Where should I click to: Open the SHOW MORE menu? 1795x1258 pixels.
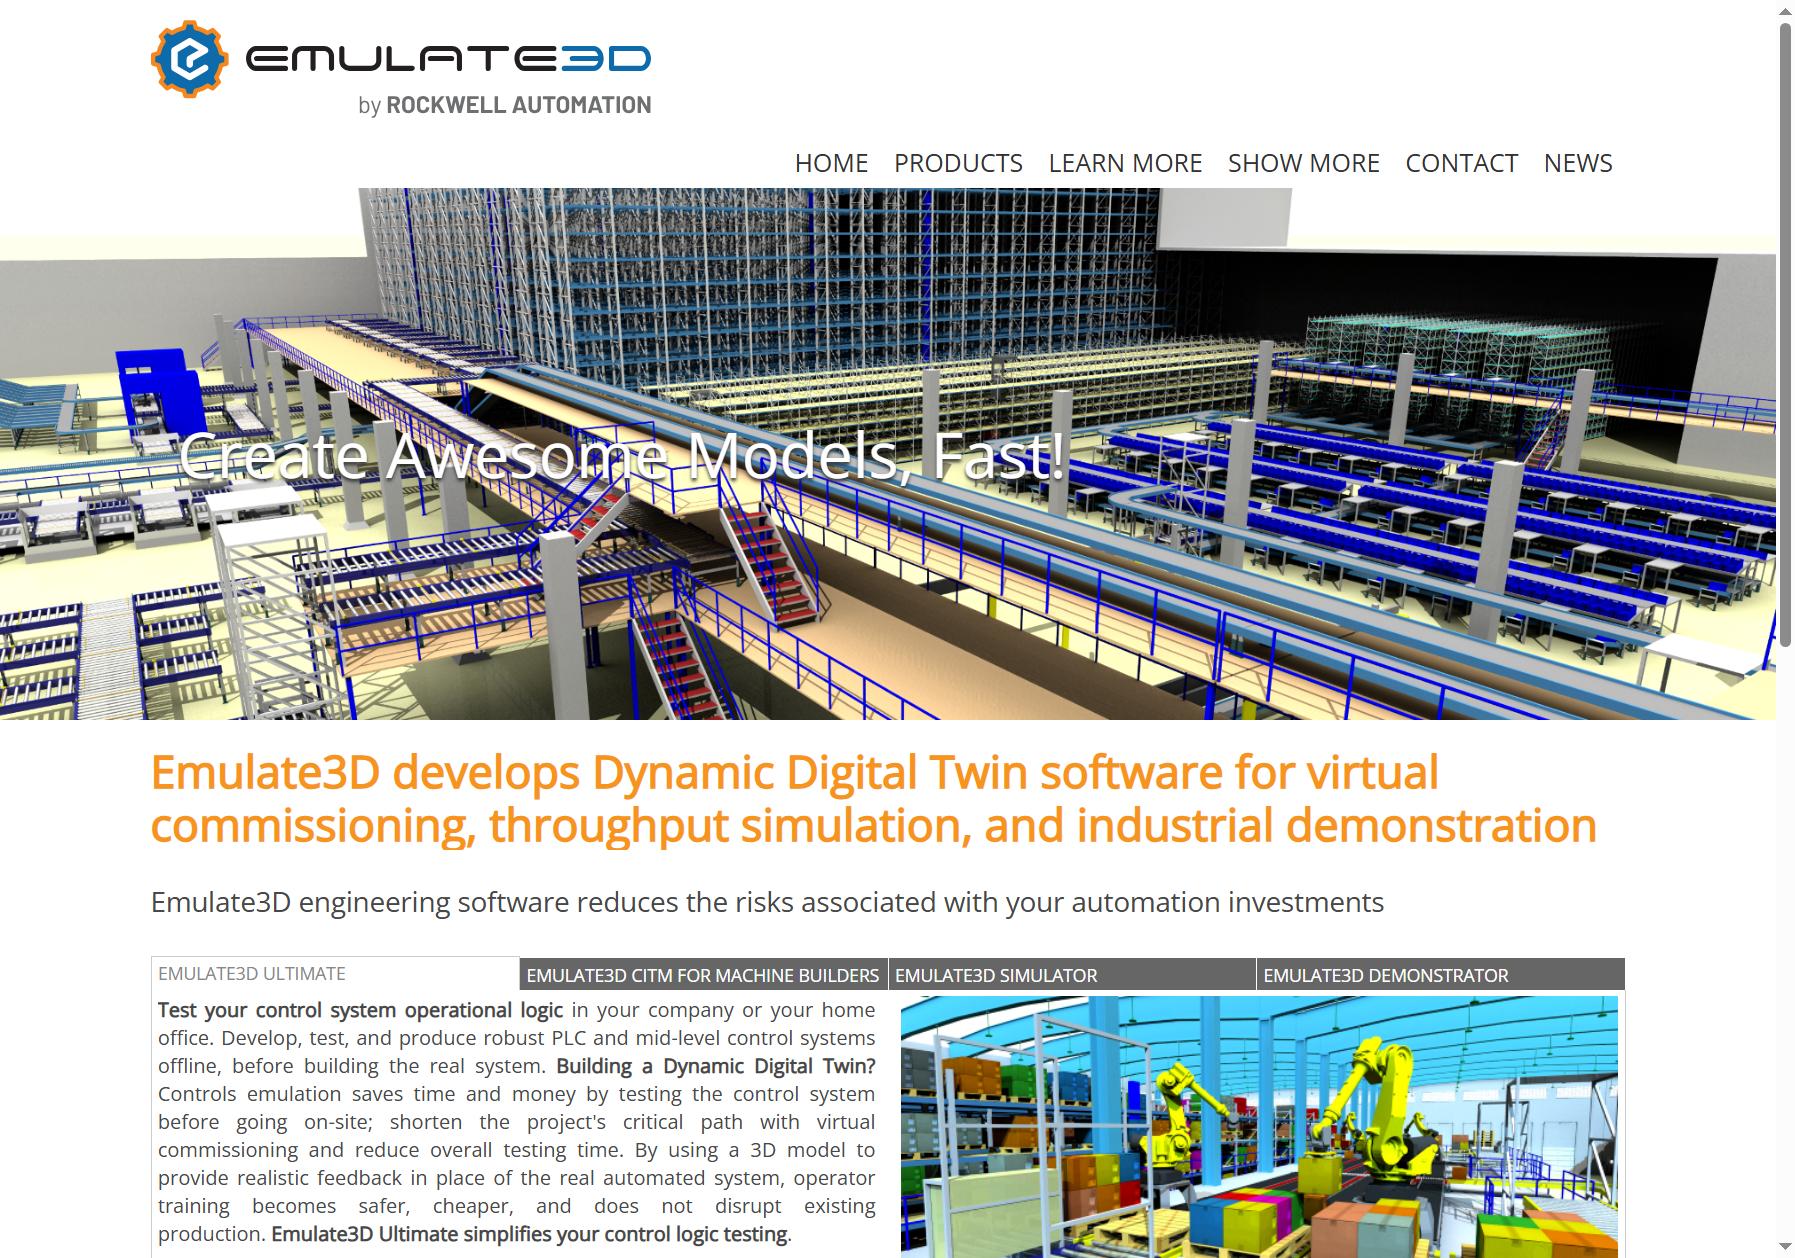click(1303, 163)
